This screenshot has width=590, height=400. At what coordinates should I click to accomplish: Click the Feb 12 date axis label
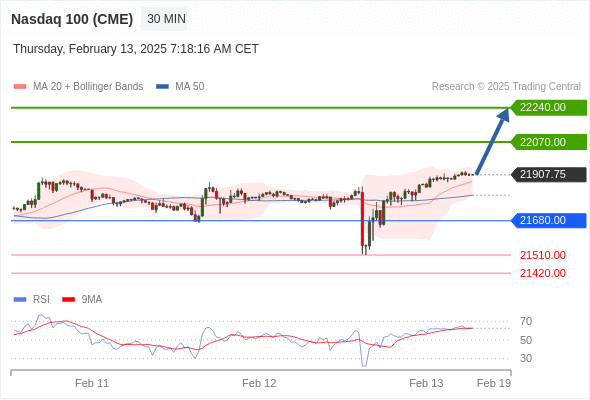pyautogui.click(x=259, y=383)
